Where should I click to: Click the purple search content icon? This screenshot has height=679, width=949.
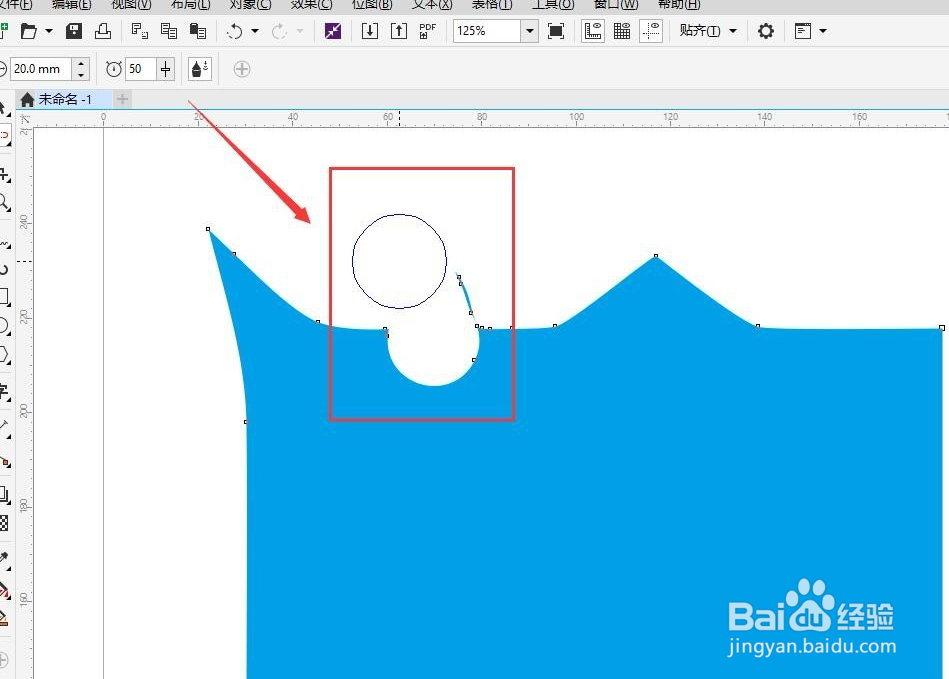pyautogui.click(x=333, y=31)
